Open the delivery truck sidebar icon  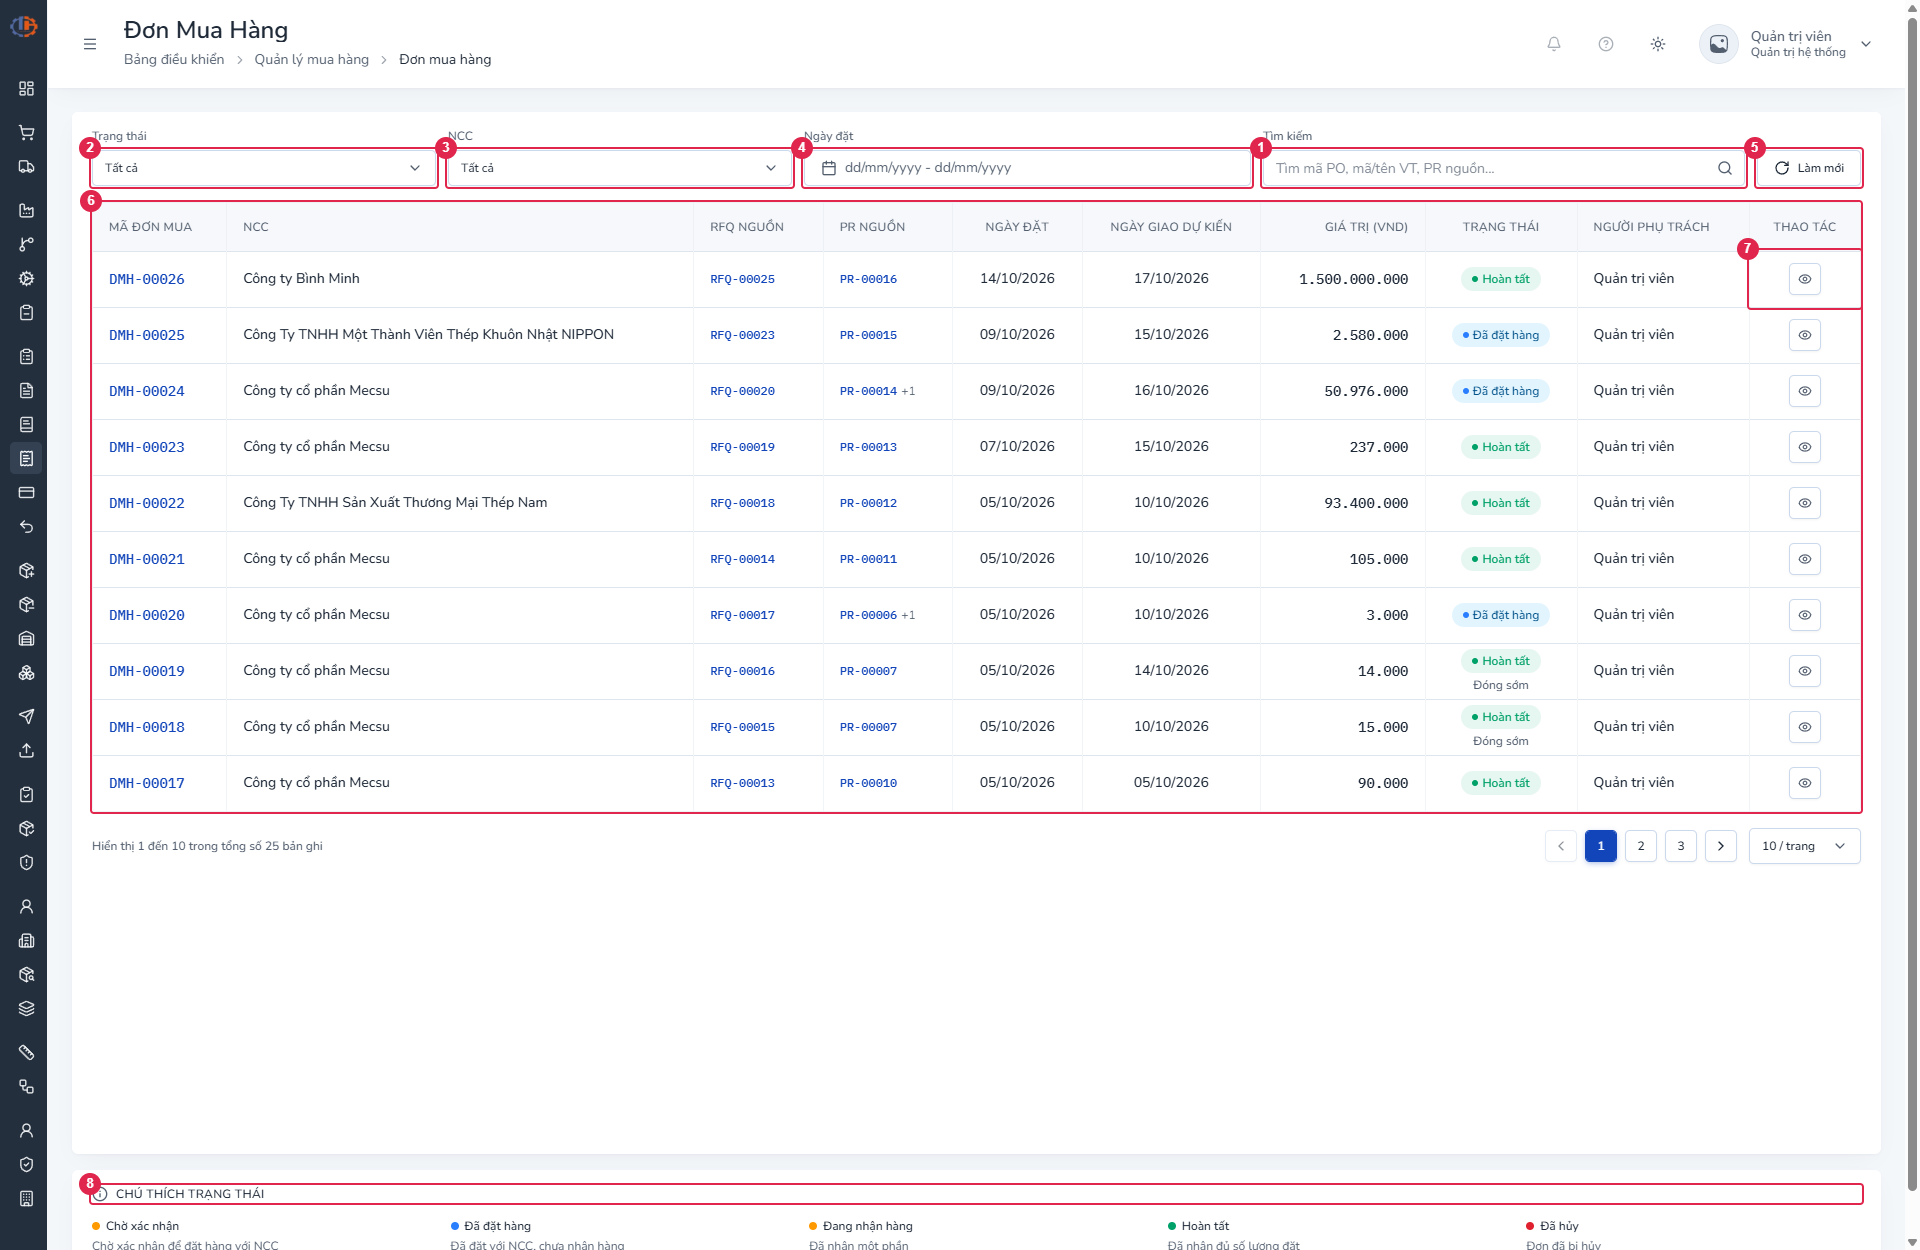(x=27, y=167)
